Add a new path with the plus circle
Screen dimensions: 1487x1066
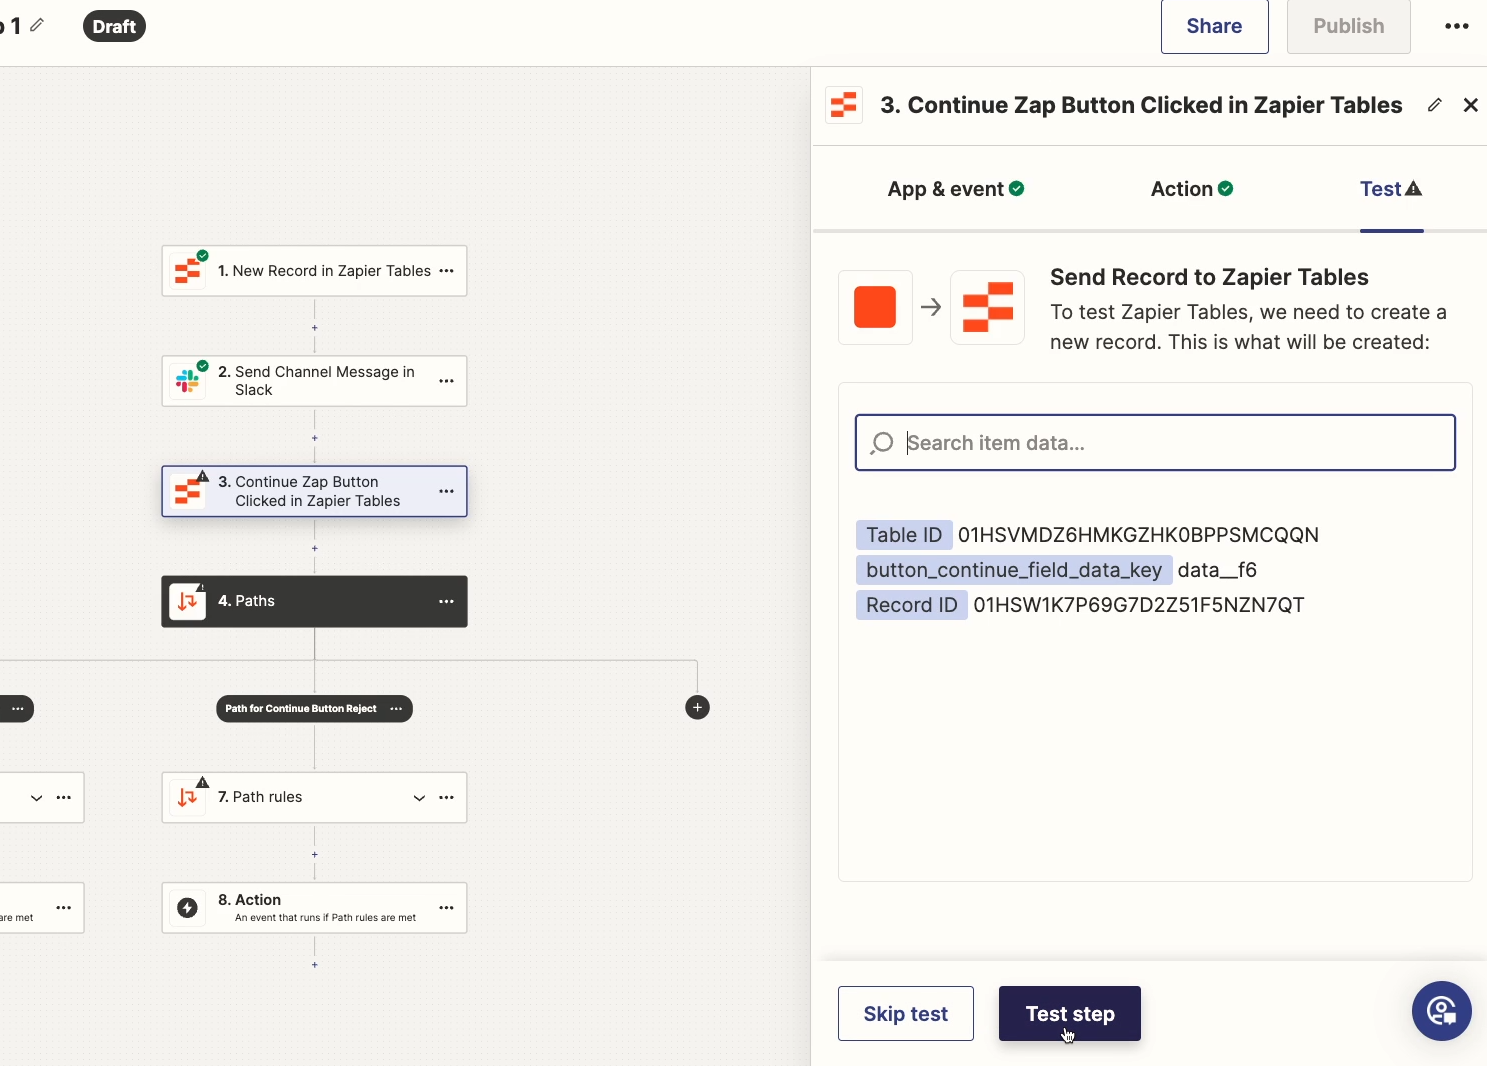click(698, 708)
